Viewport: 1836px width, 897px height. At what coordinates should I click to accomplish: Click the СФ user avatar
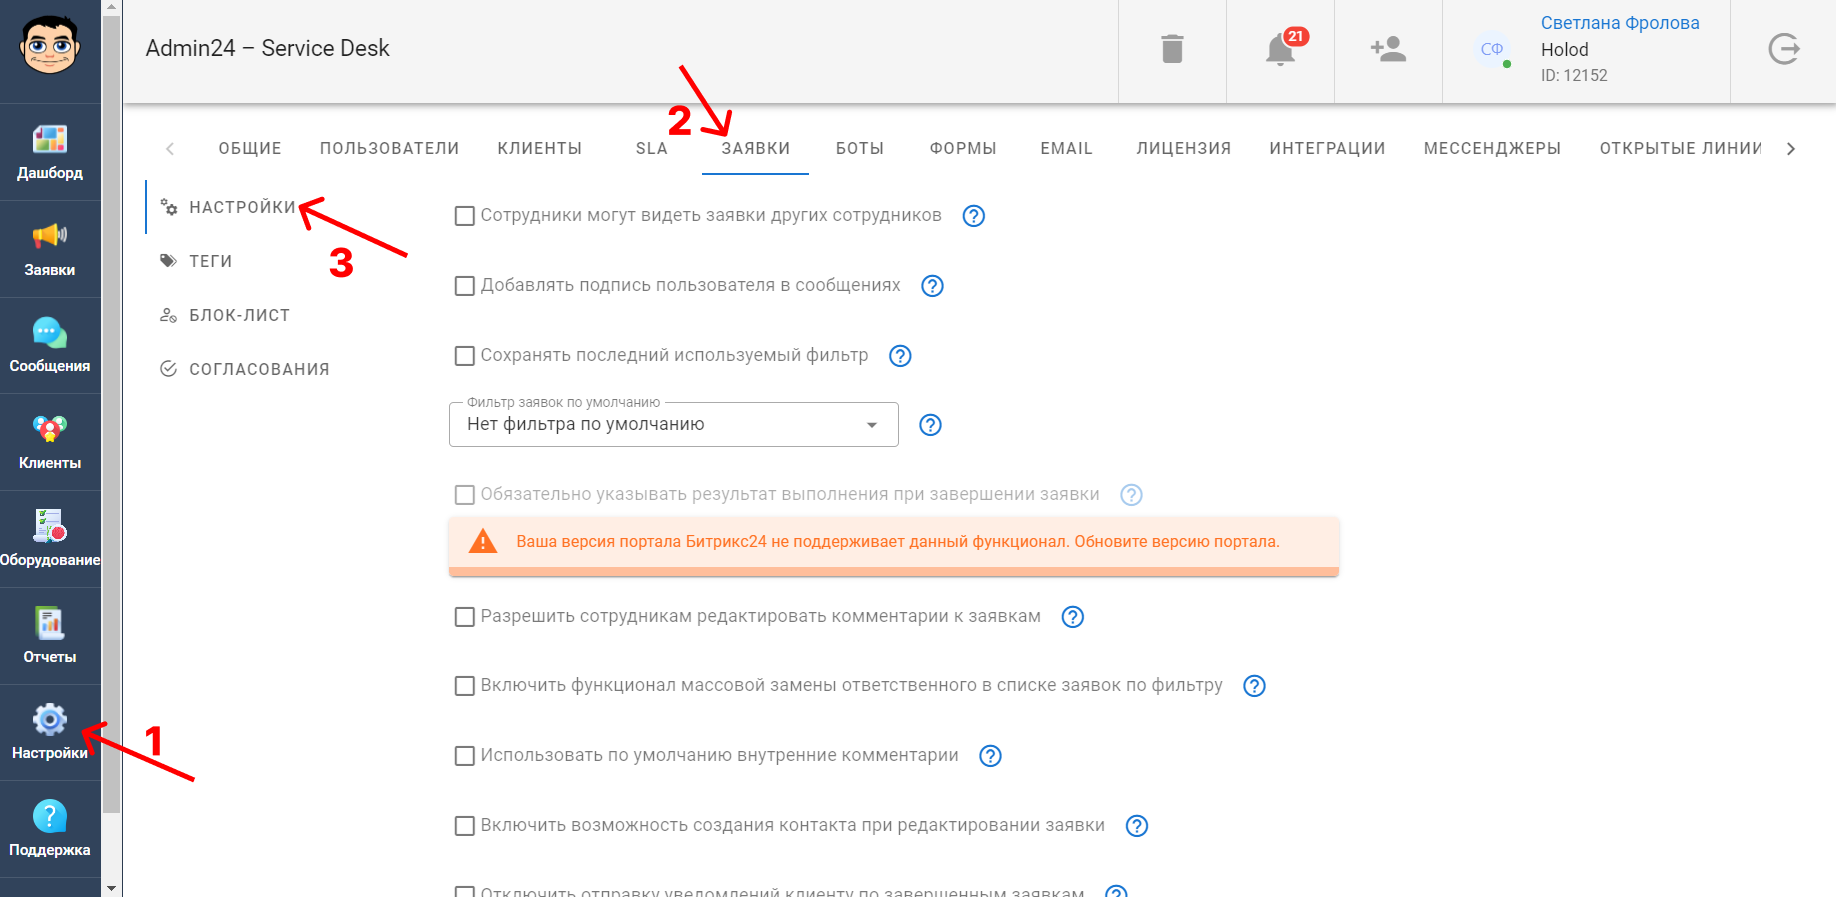[x=1492, y=49]
